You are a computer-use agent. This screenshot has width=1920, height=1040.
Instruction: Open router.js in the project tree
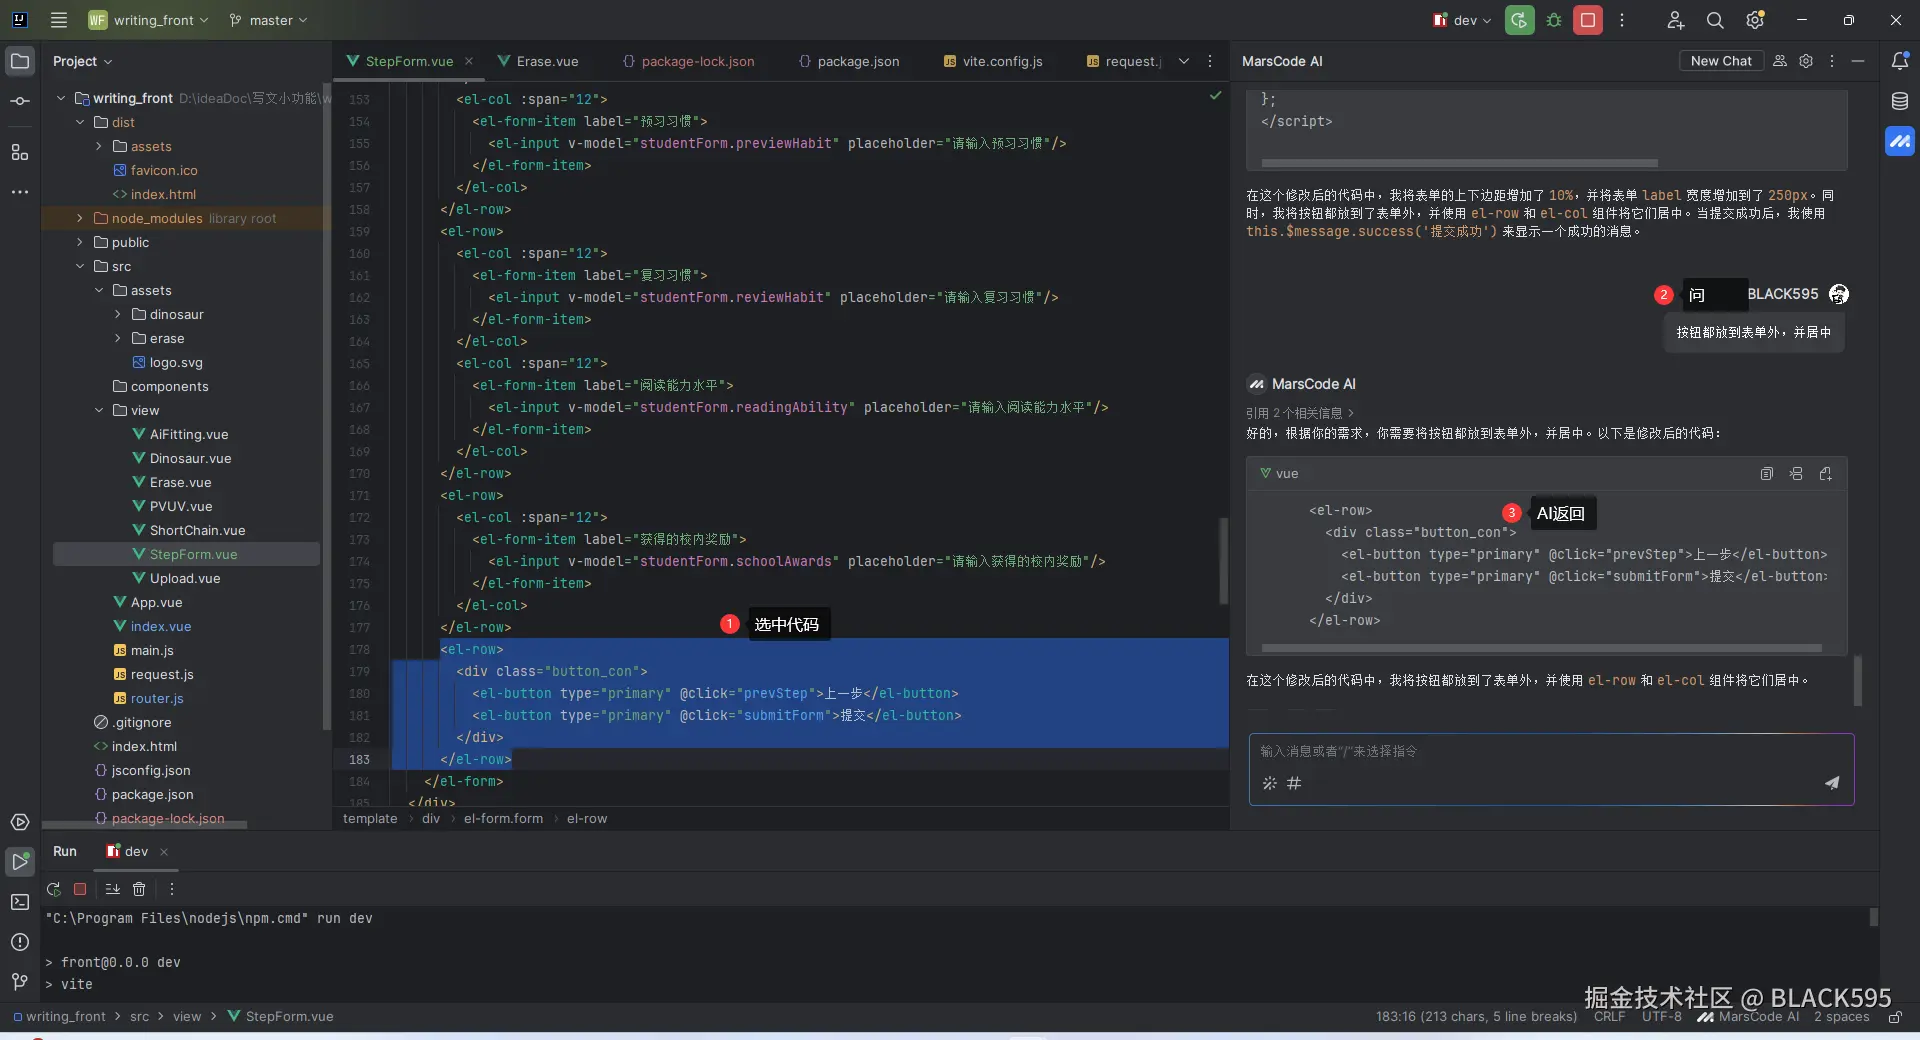pos(157,698)
